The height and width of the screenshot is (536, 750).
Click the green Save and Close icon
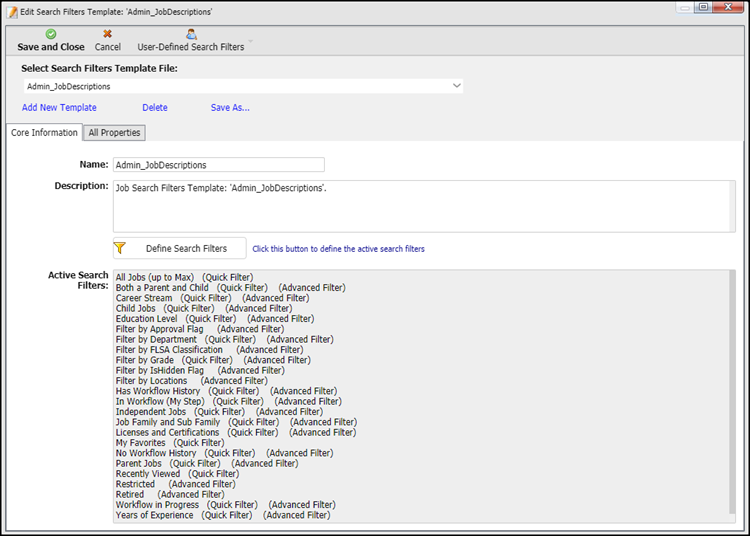pyautogui.click(x=51, y=34)
